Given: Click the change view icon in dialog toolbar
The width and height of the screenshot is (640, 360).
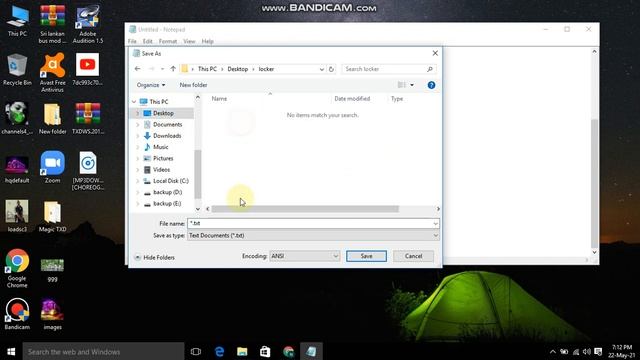Looking at the screenshot, I should point(402,85).
